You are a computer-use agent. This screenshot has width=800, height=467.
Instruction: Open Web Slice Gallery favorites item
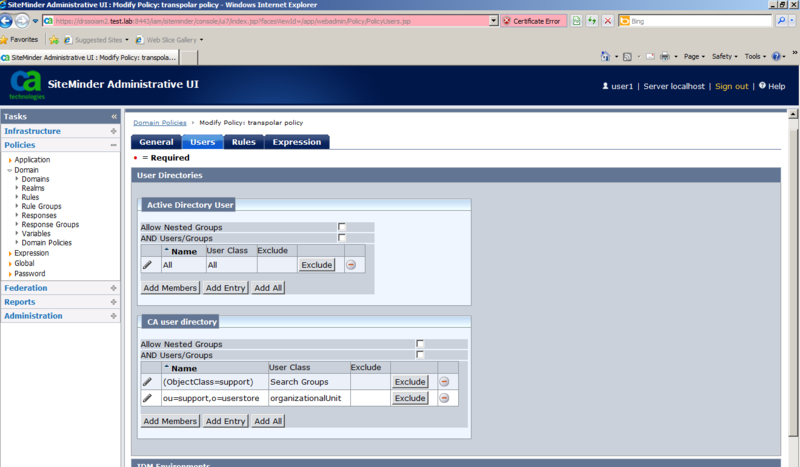point(171,40)
